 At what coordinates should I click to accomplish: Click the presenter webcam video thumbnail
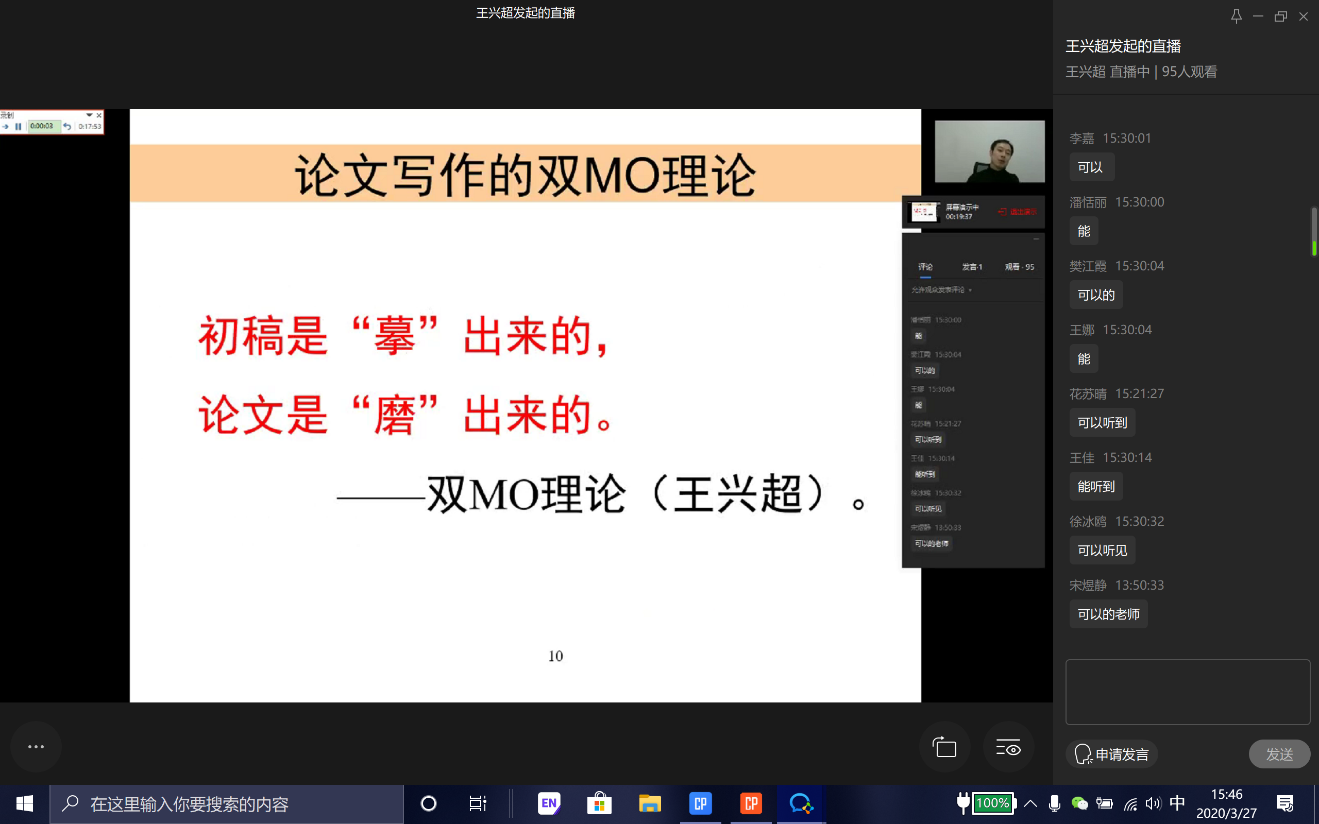click(989, 151)
